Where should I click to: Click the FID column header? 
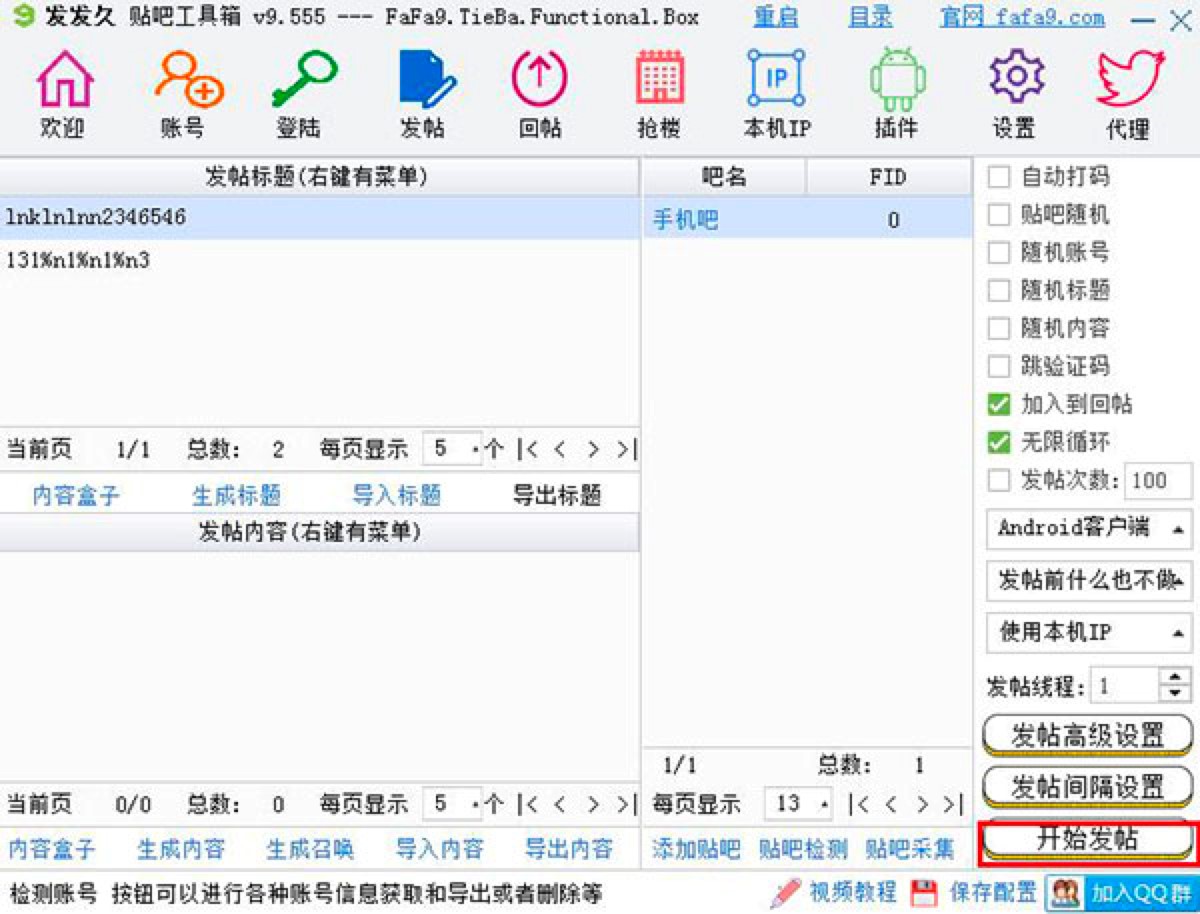(888, 177)
